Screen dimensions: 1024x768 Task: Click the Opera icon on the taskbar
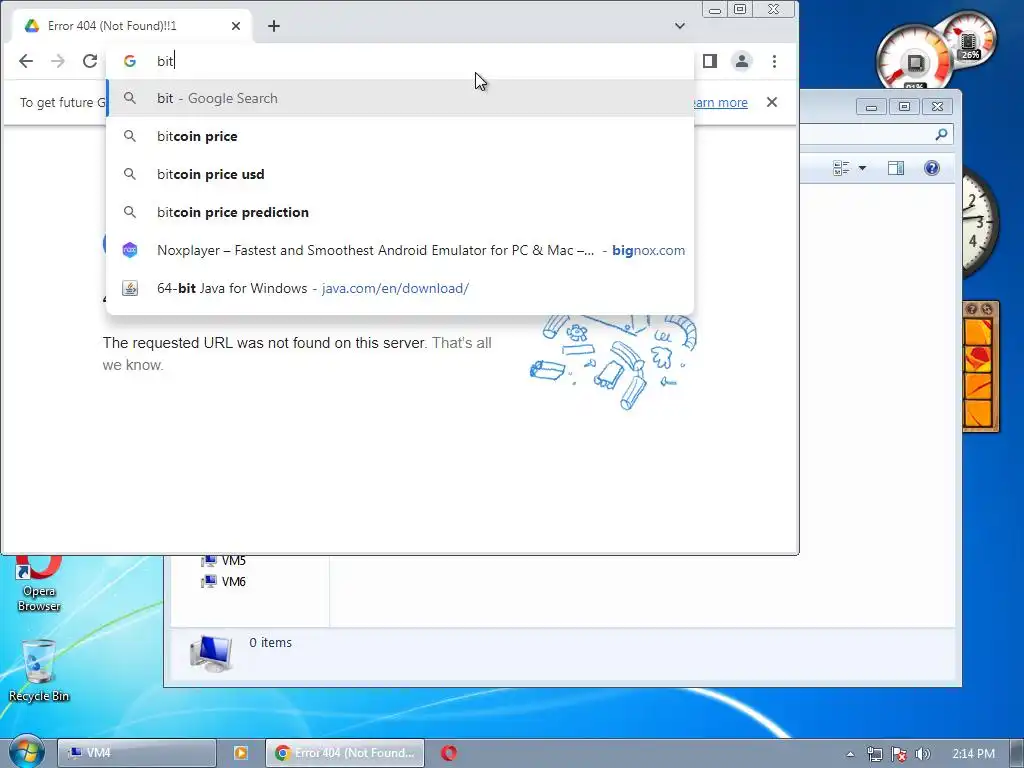pos(449,753)
